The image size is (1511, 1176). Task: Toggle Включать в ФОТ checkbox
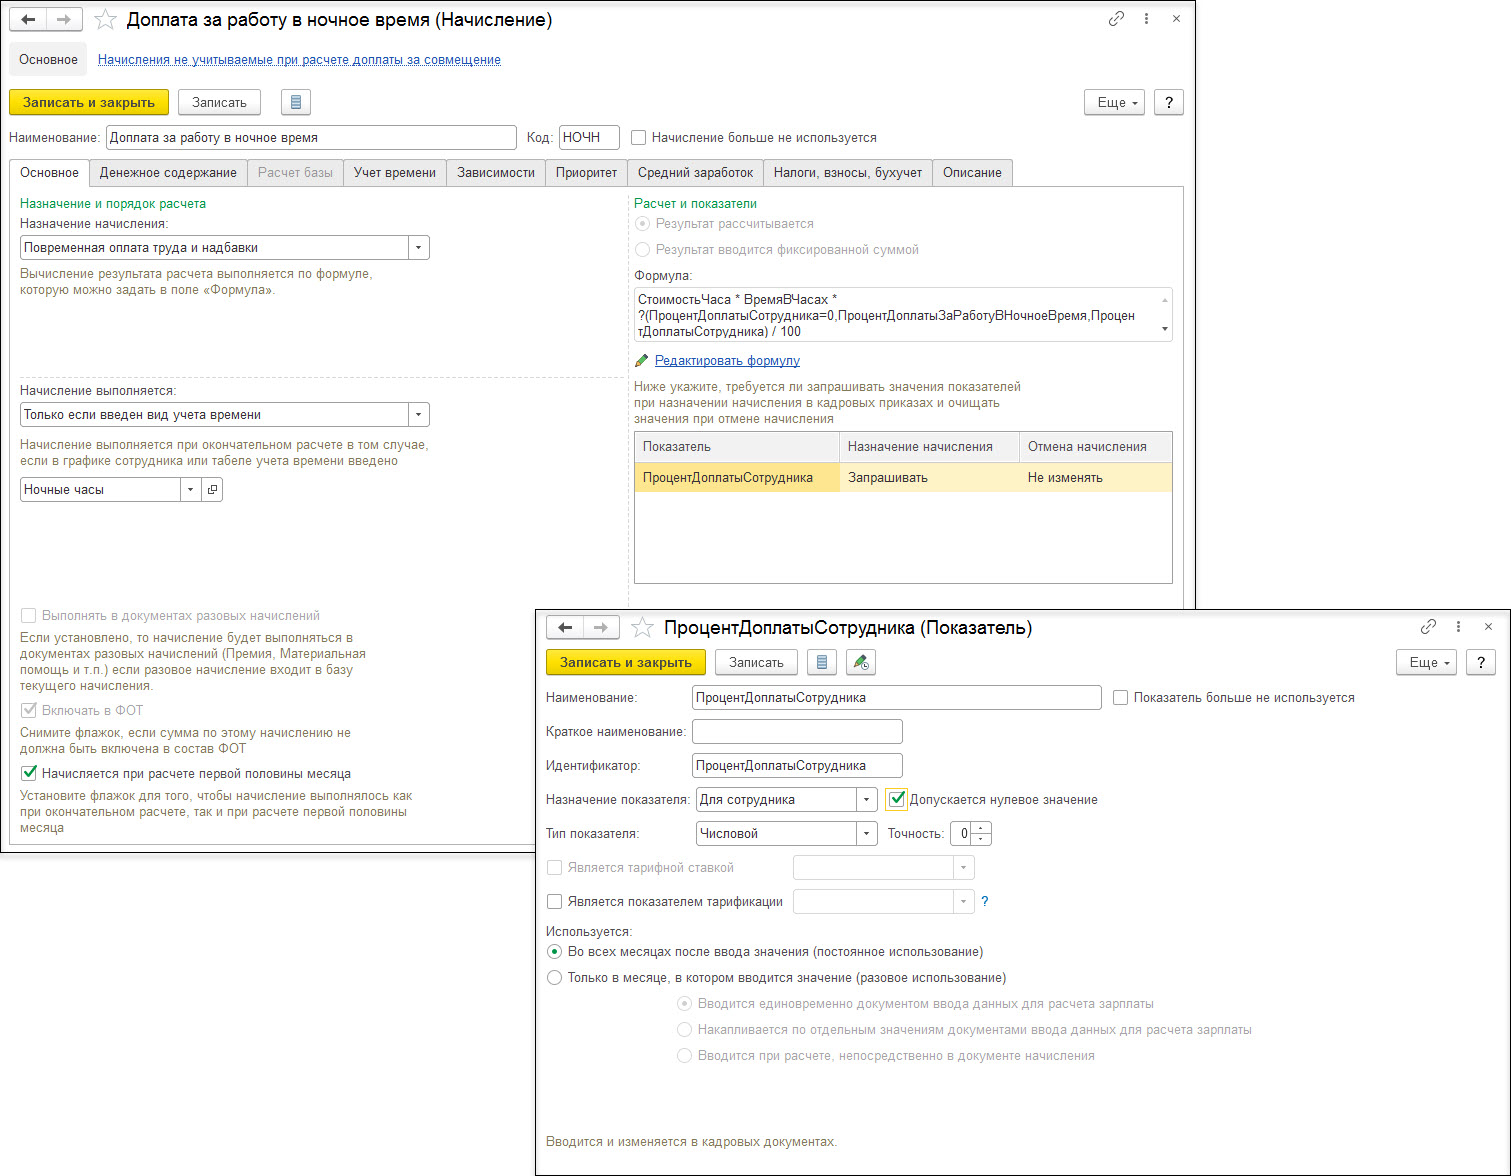(x=29, y=710)
